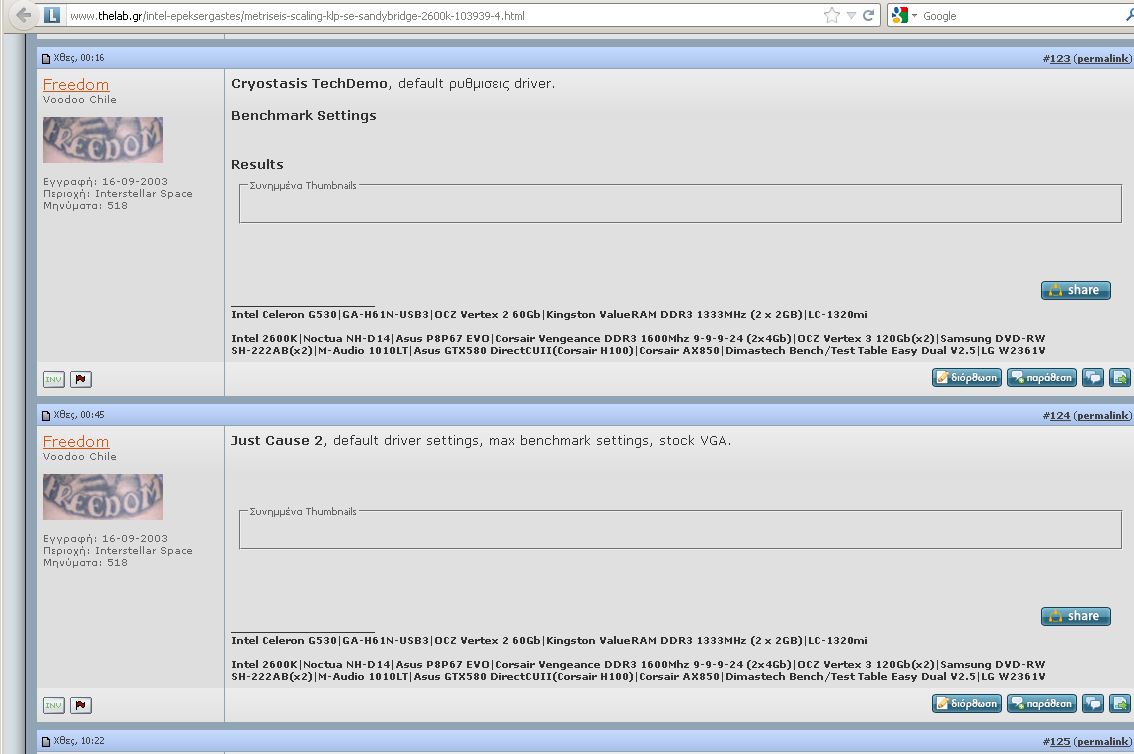Edit post #124 with διόρθωση button
Screen dimensions: 1134x754
tap(967, 703)
